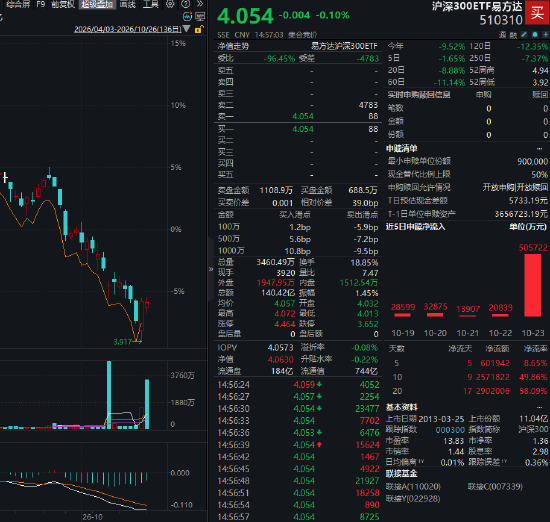550x522 pixels.
Task: Click the 10-19 inflow bar 28599
Action: click(x=402, y=315)
